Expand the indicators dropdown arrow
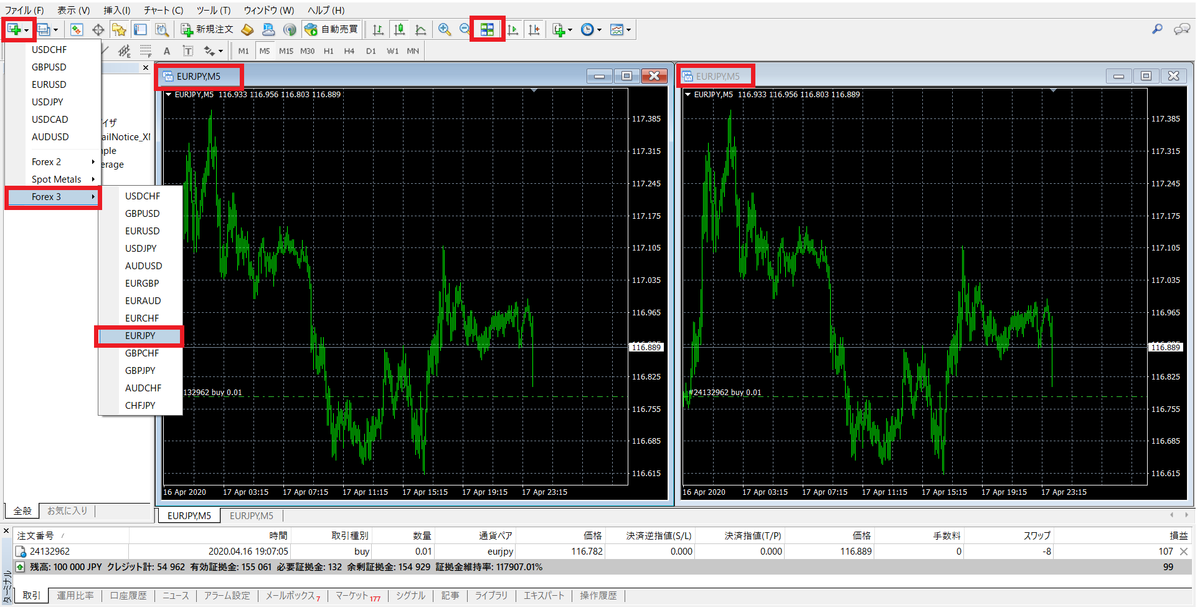This screenshot has width=1200, height=607. pyautogui.click(x=570, y=30)
